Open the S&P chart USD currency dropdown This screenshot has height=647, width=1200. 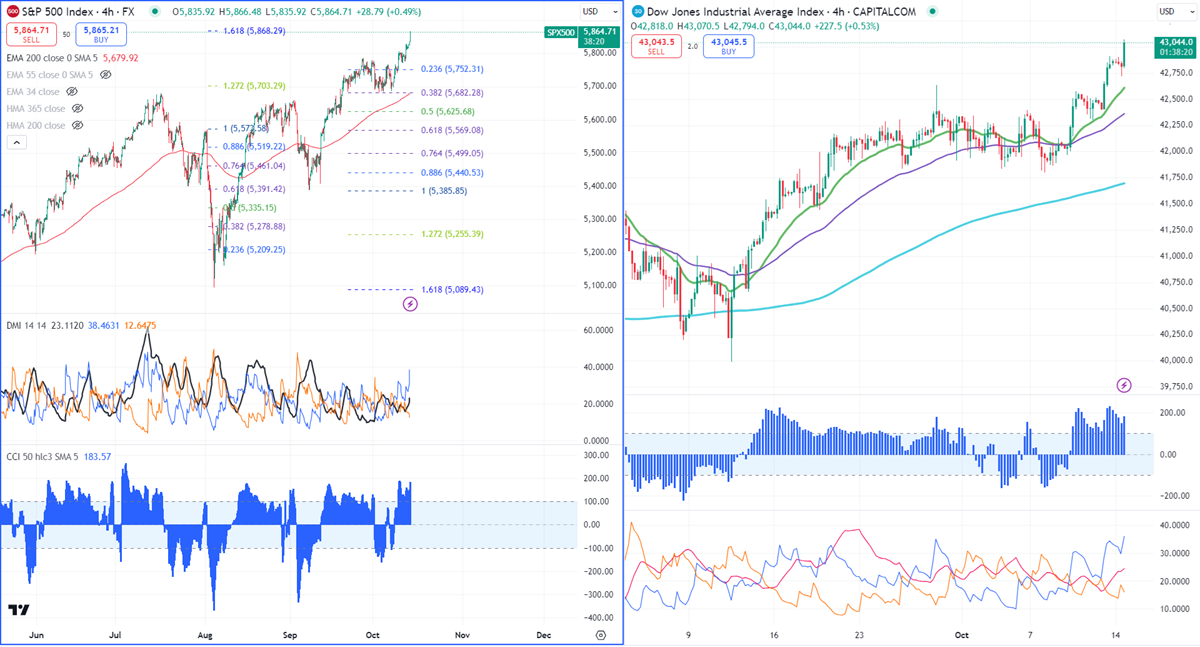pyautogui.click(x=591, y=11)
